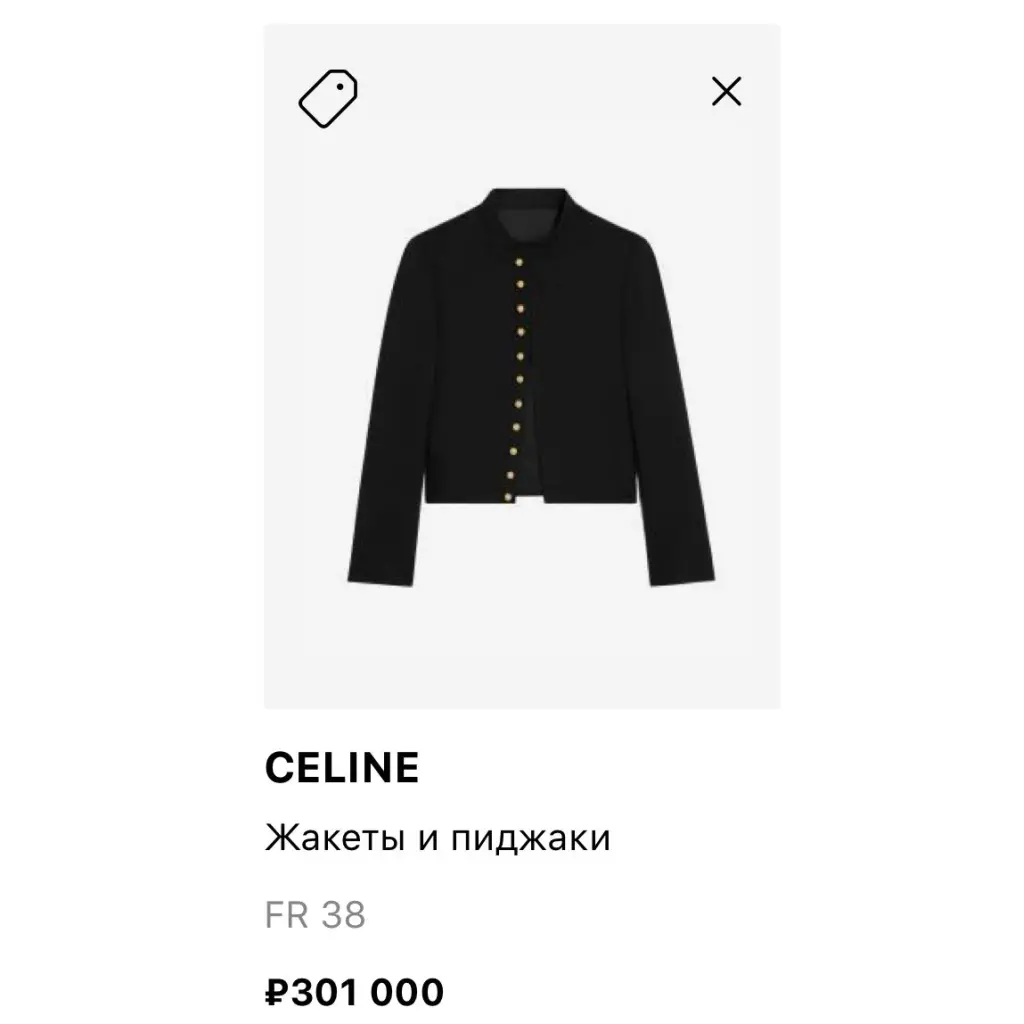
Task: Click the FR 38 size label
Action: (315, 915)
